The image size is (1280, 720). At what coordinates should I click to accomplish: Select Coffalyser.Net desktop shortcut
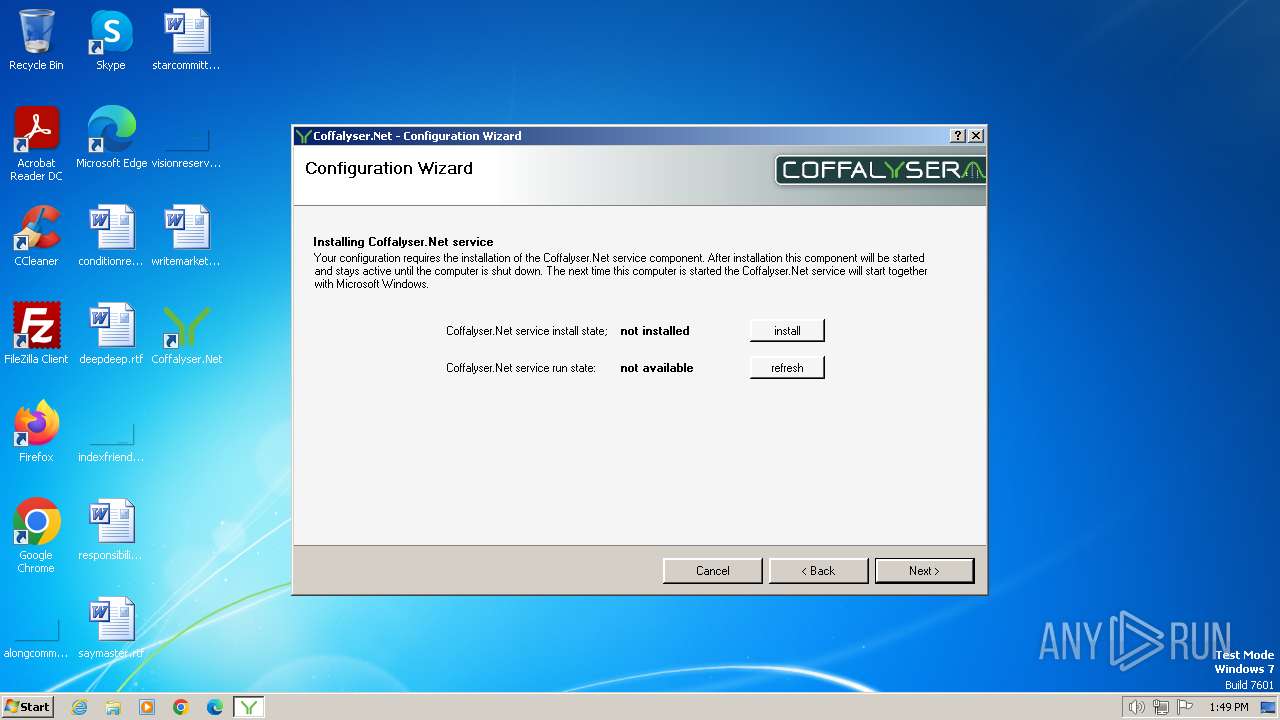click(186, 334)
